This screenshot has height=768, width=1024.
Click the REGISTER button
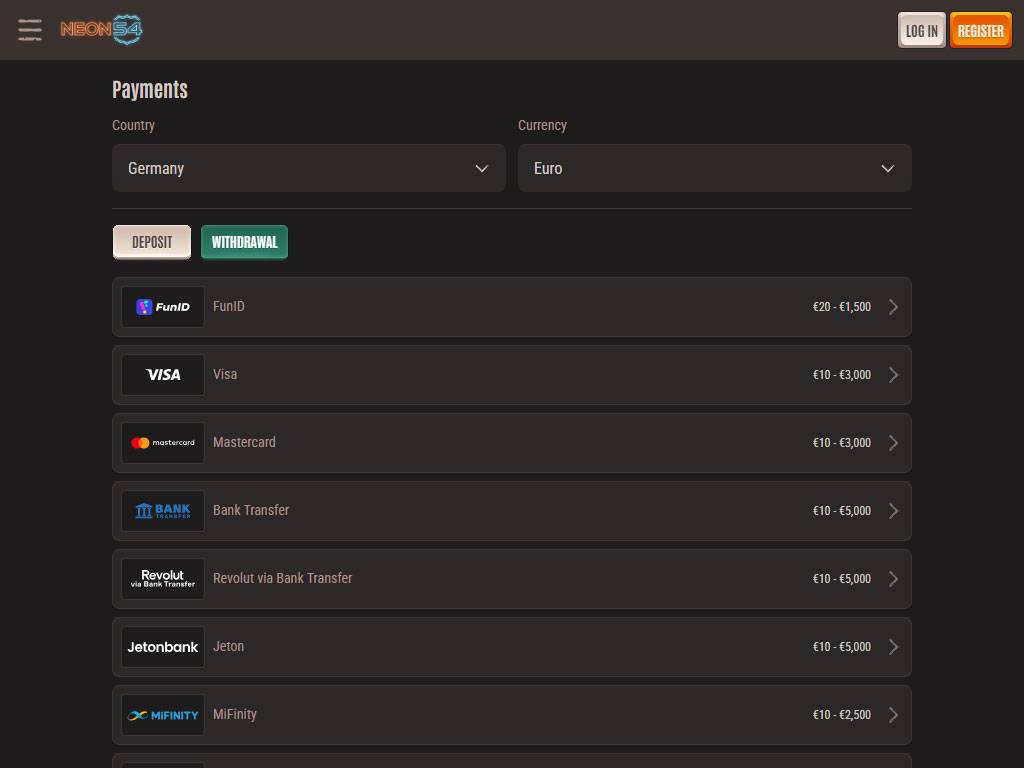click(980, 31)
